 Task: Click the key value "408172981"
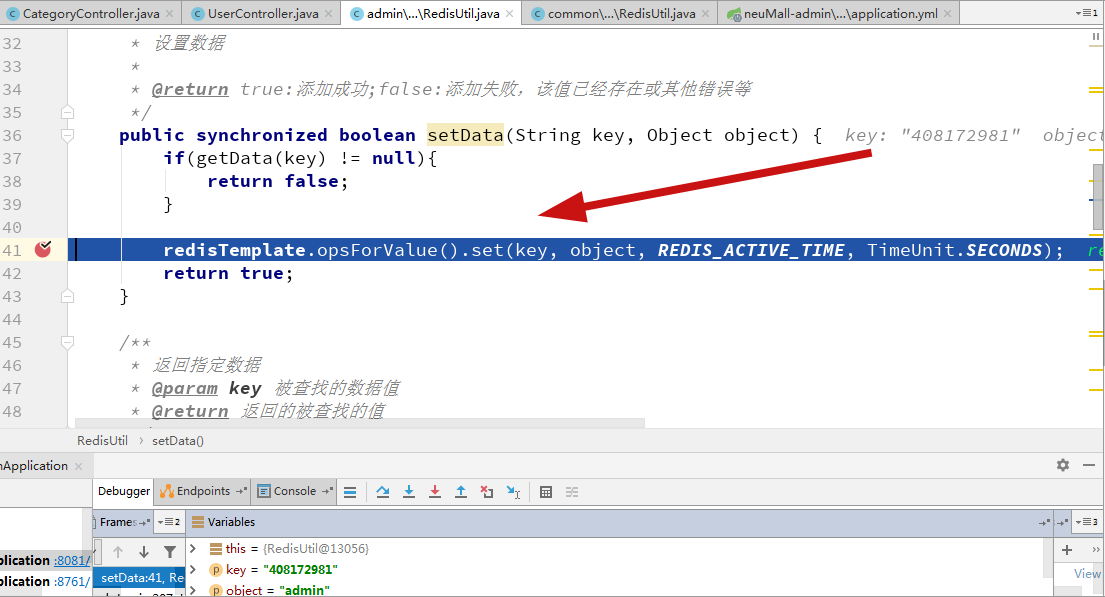coord(301,570)
